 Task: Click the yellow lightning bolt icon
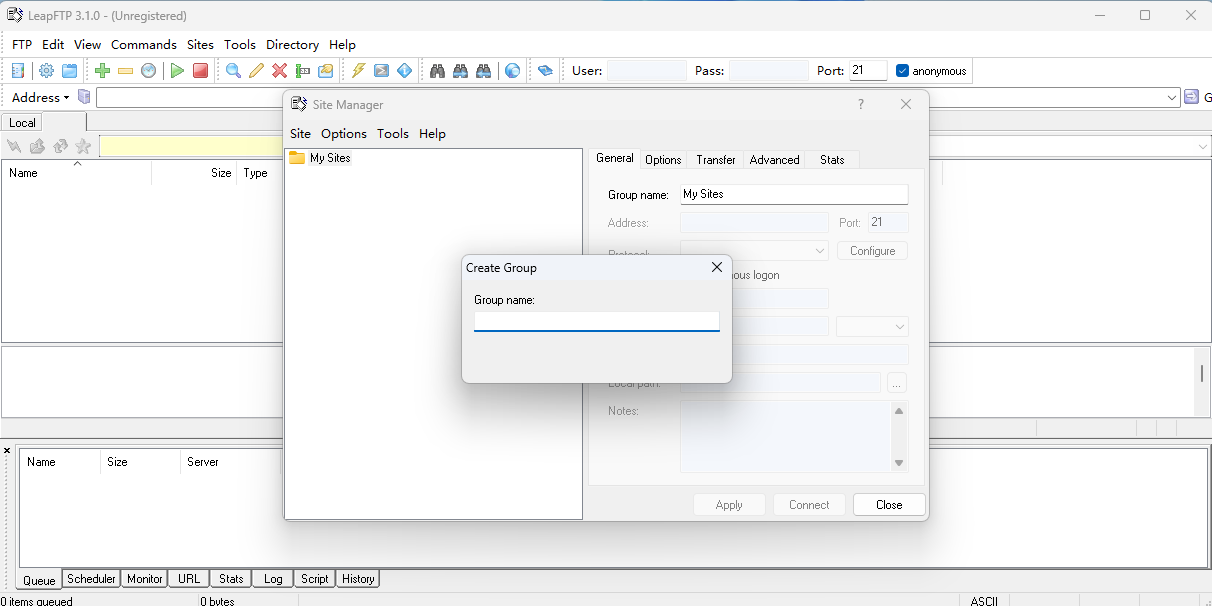tap(358, 71)
